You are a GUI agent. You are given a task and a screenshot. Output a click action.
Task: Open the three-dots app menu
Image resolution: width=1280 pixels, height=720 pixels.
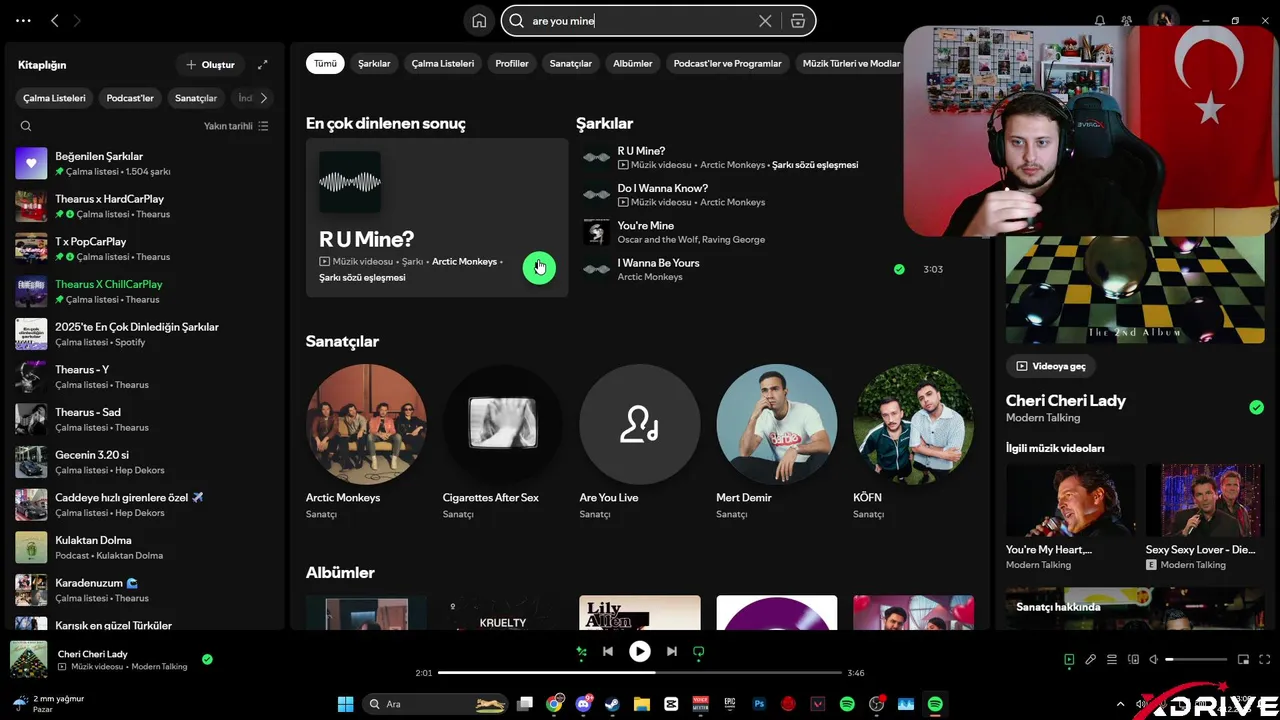click(x=24, y=20)
